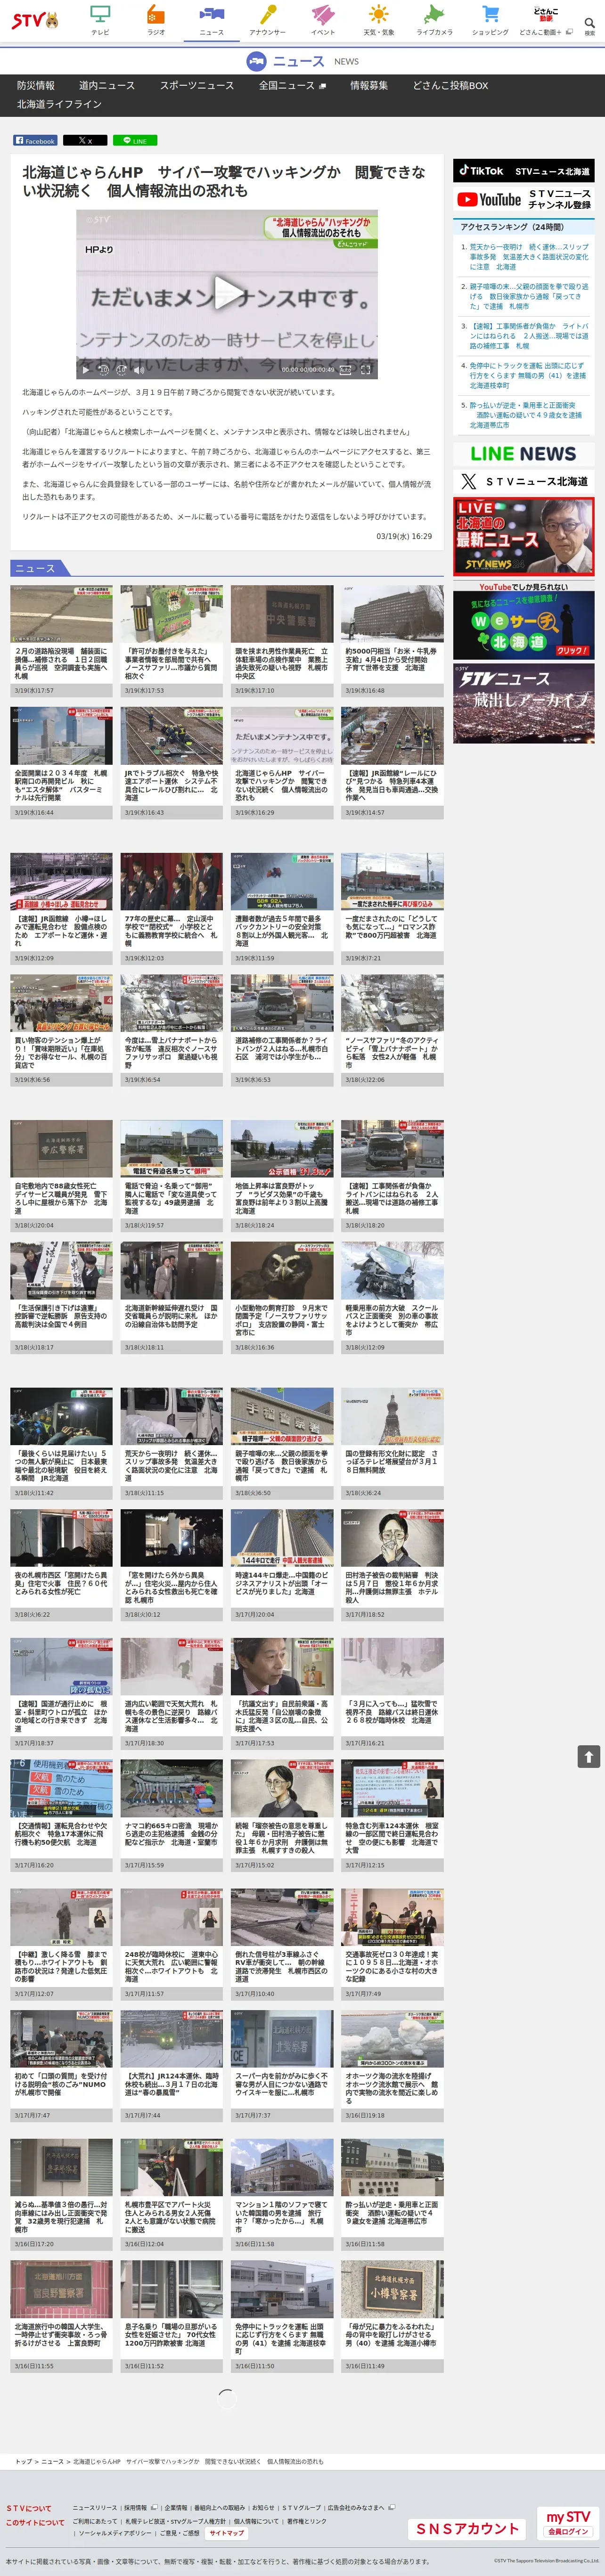Open footer link STVについて
Image resolution: width=605 pixels, height=2576 pixels.
point(29,2508)
